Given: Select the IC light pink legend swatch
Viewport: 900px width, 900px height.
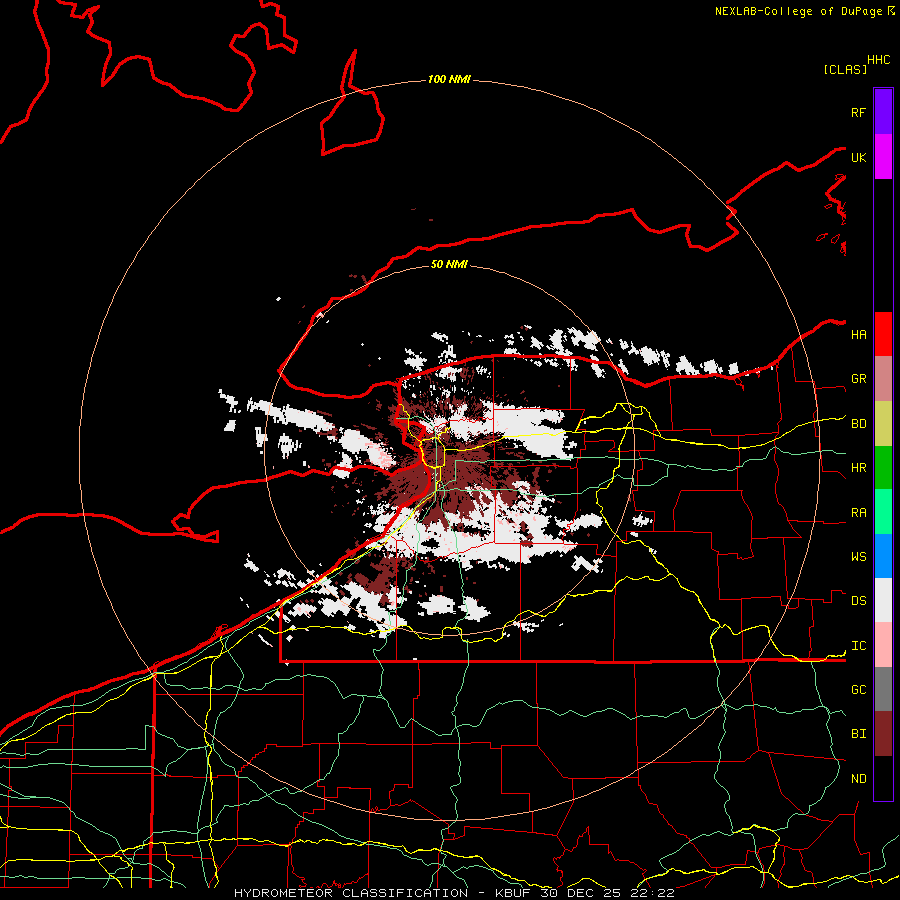Looking at the screenshot, I should coord(883,645).
